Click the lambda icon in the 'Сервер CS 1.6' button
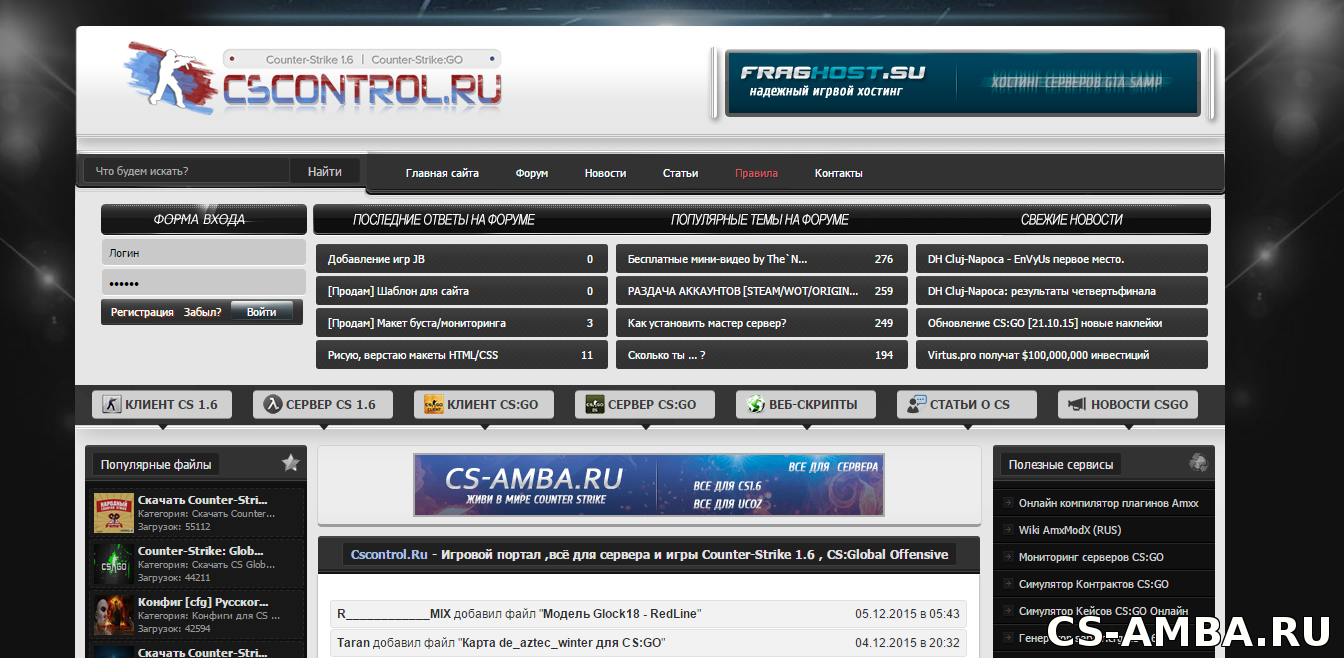Screen dimensions: 1344x658 [x=271, y=405]
